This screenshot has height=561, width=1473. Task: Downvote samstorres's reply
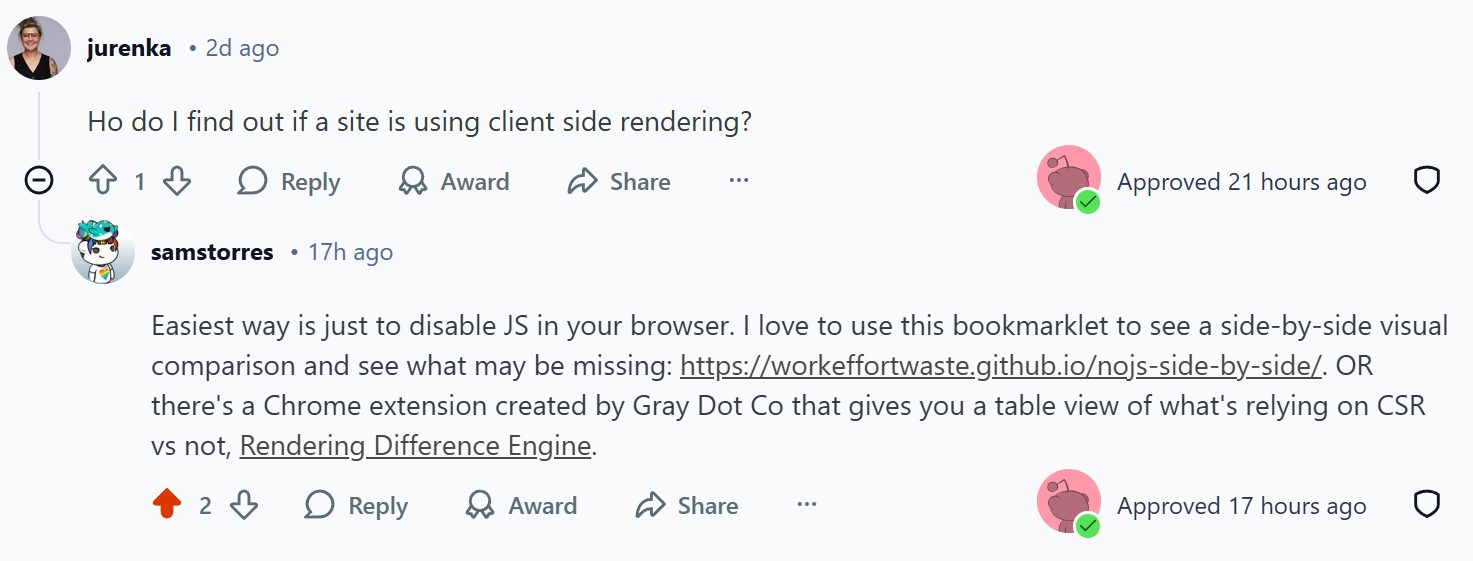244,505
